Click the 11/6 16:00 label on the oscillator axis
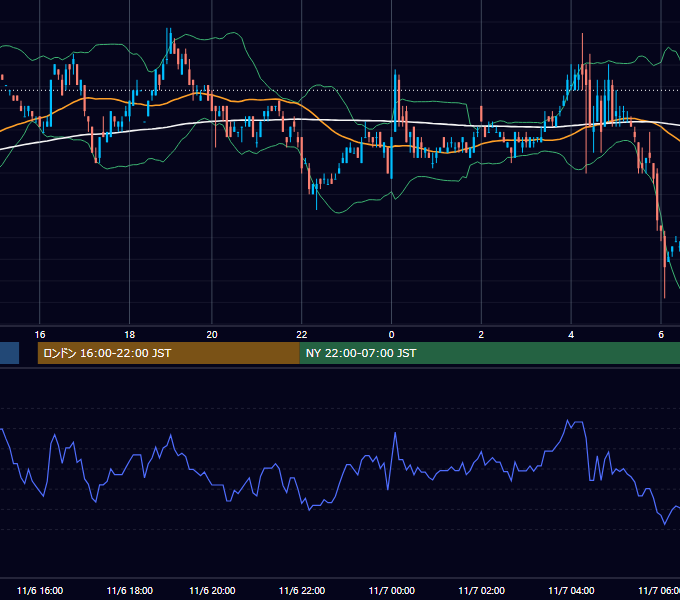 tap(40, 590)
